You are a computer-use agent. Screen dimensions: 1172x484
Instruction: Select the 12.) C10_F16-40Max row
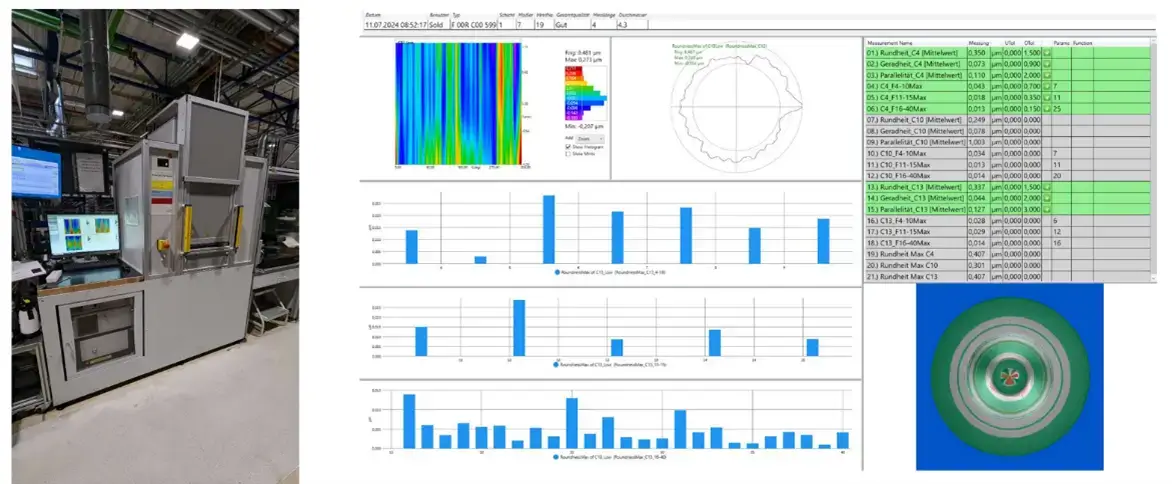click(1010, 176)
